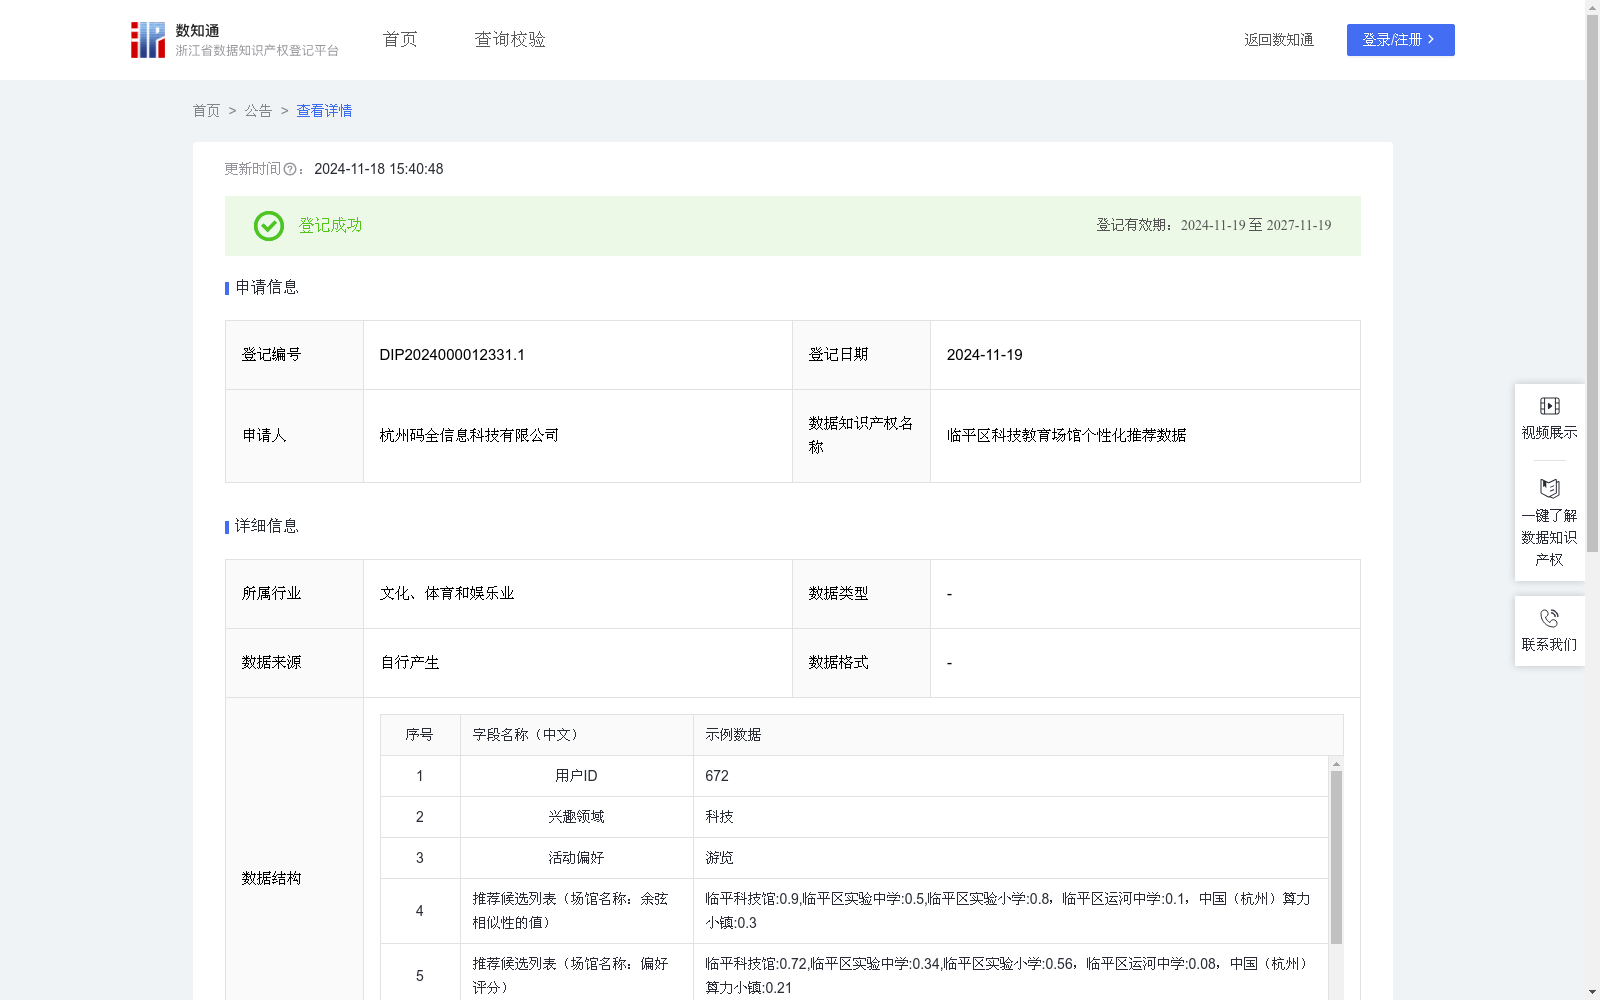Click the 查看详情 breadcrumb item
Image resolution: width=1600 pixels, height=1000 pixels.
click(324, 111)
